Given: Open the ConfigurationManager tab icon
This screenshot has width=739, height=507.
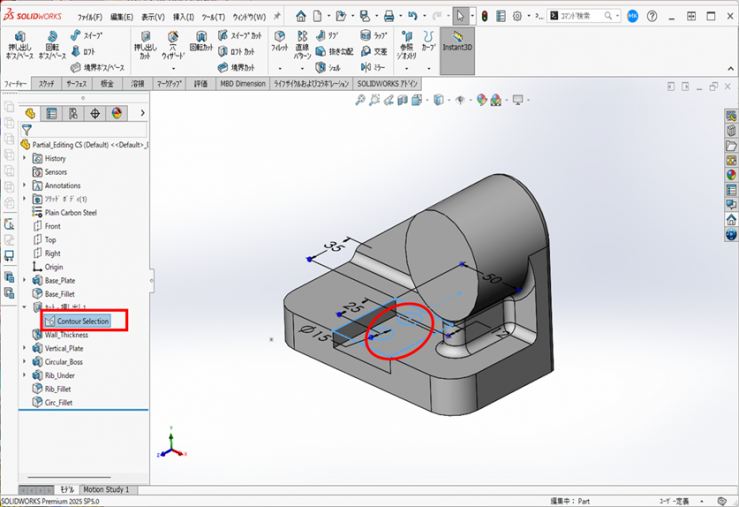Looking at the screenshot, I should click(x=74, y=114).
